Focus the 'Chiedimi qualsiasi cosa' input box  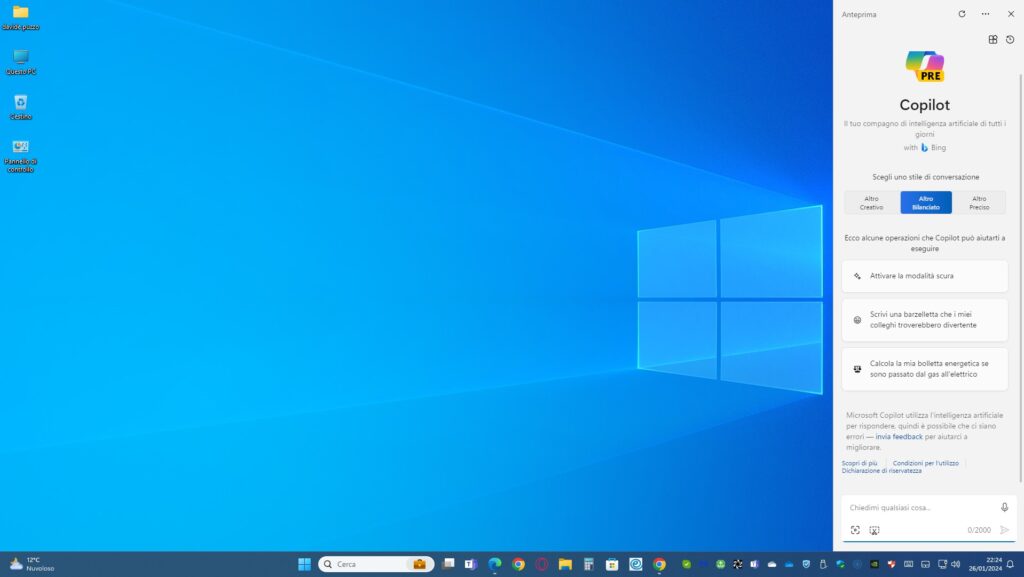(x=921, y=507)
